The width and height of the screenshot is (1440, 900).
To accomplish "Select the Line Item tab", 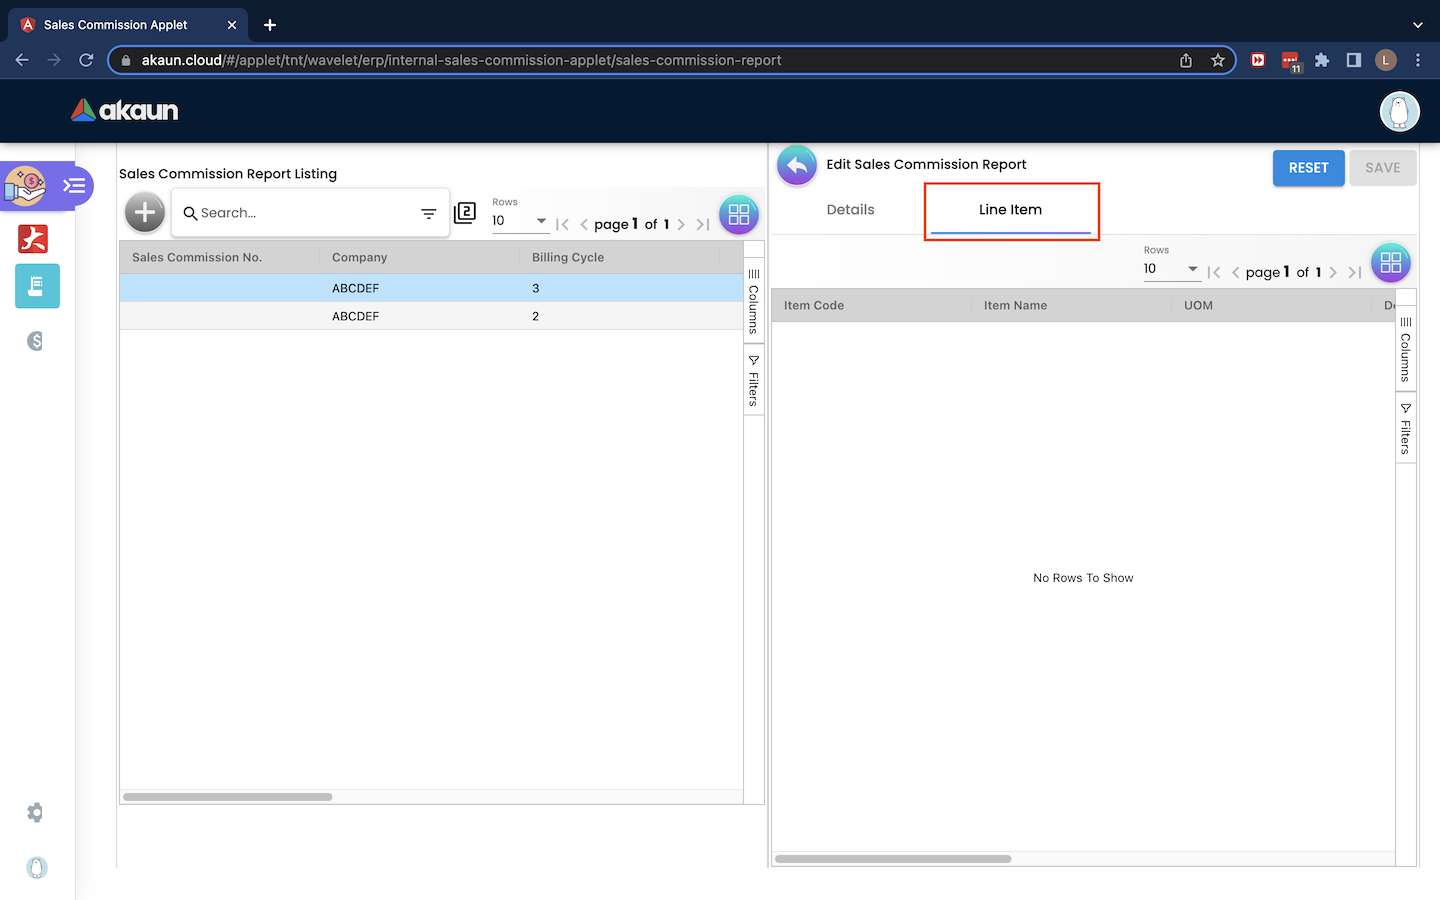I will coord(1010,210).
